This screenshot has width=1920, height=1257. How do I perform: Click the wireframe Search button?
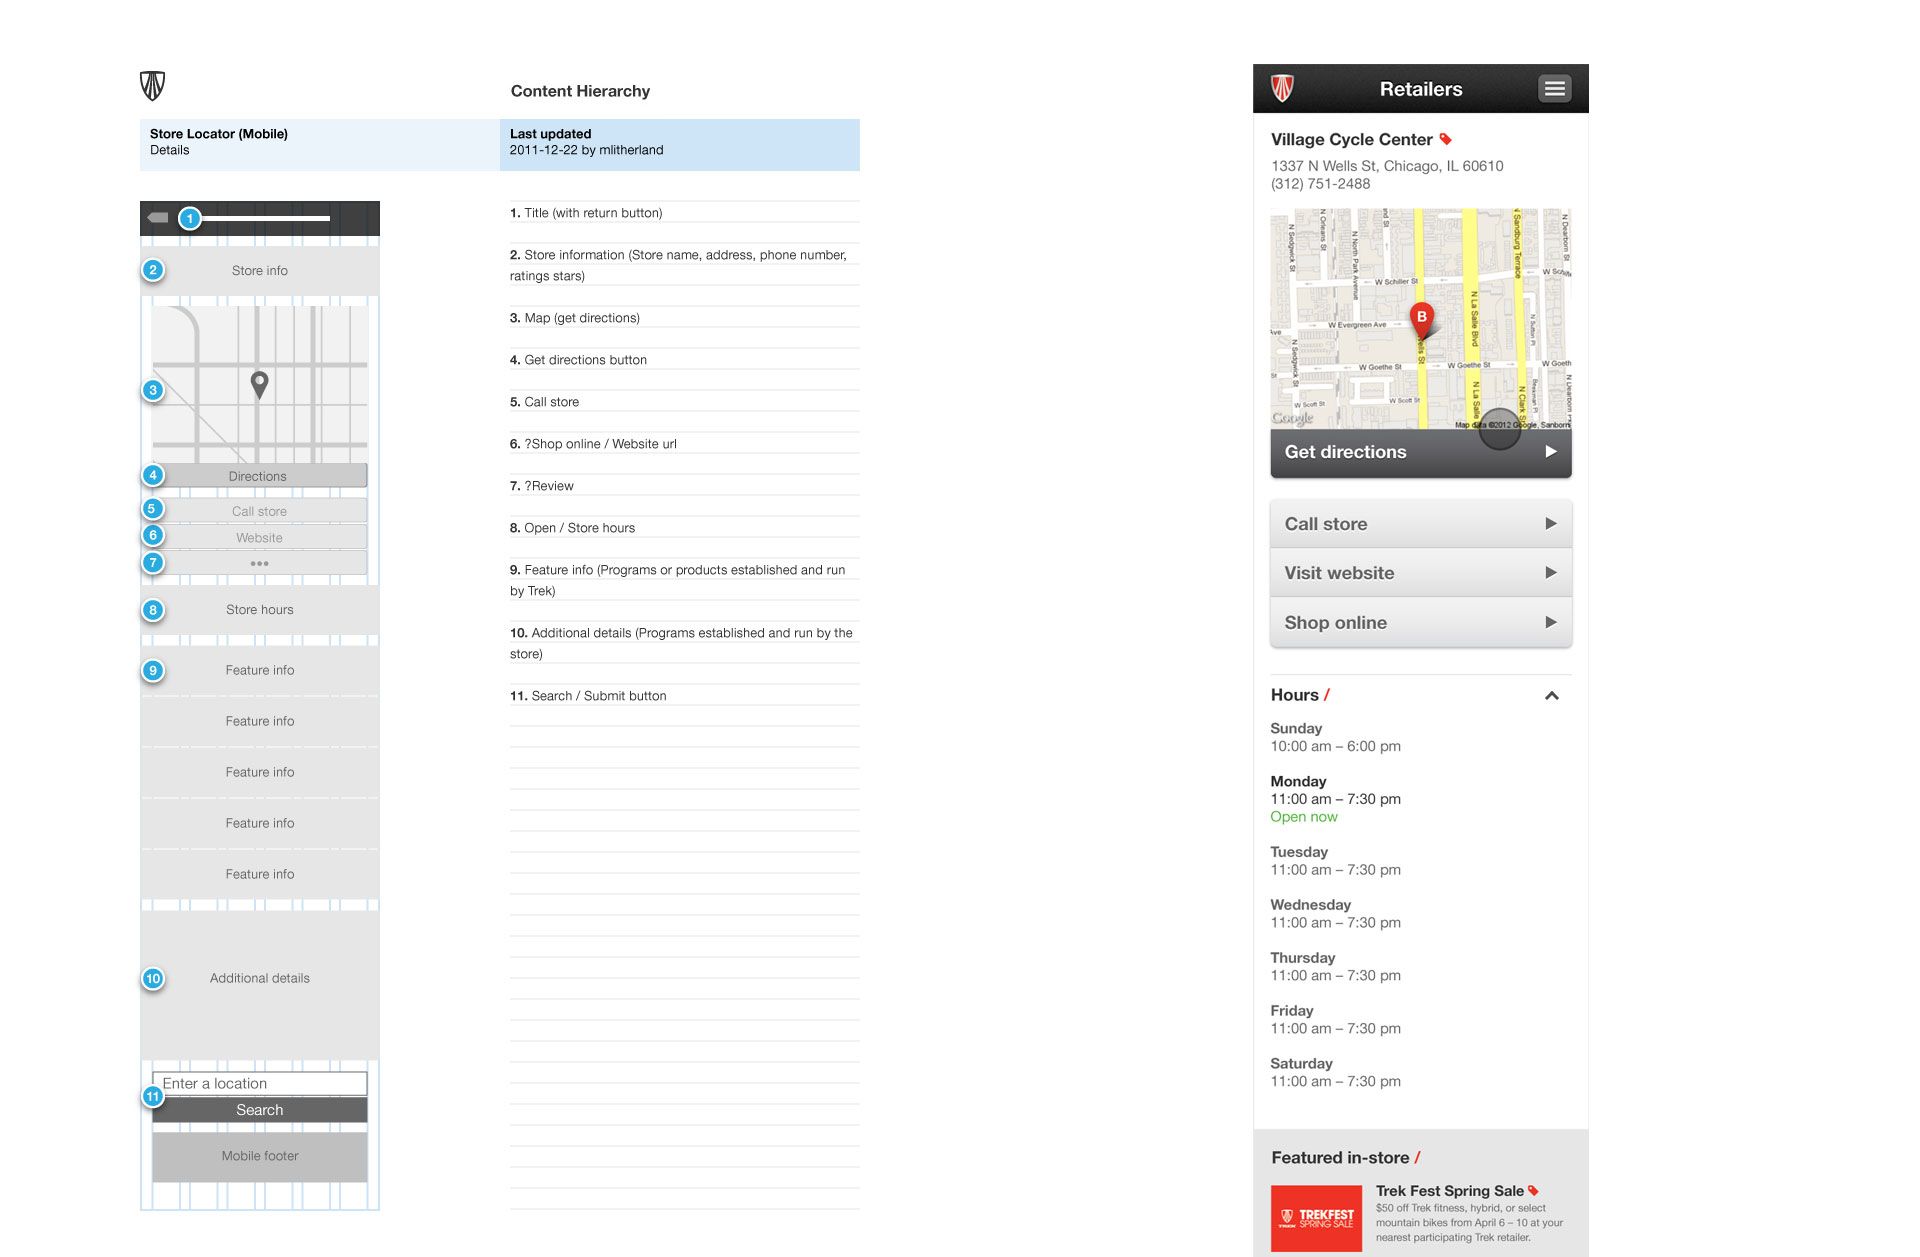click(260, 1110)
